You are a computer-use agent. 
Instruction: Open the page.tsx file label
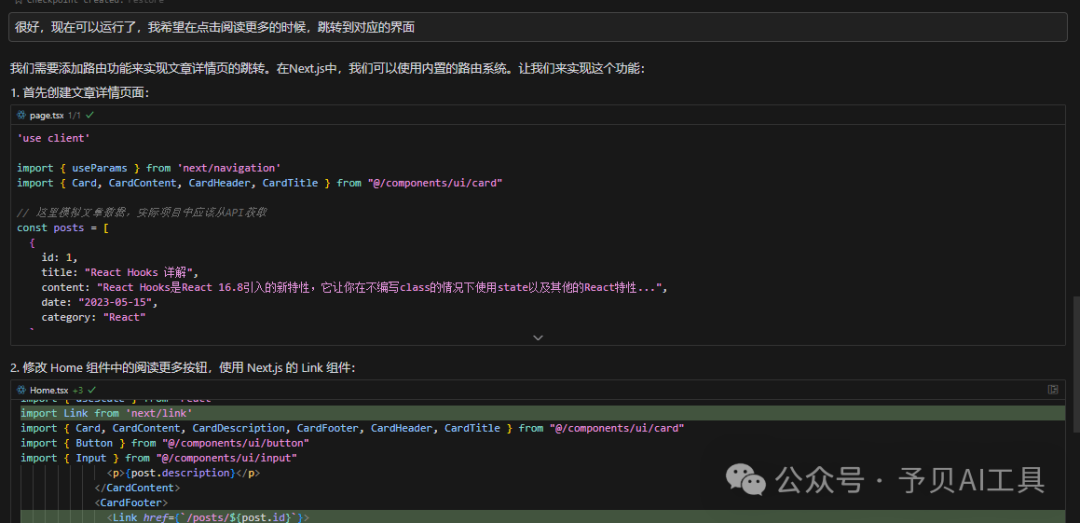pyautogui.click(x=46, y=115)
